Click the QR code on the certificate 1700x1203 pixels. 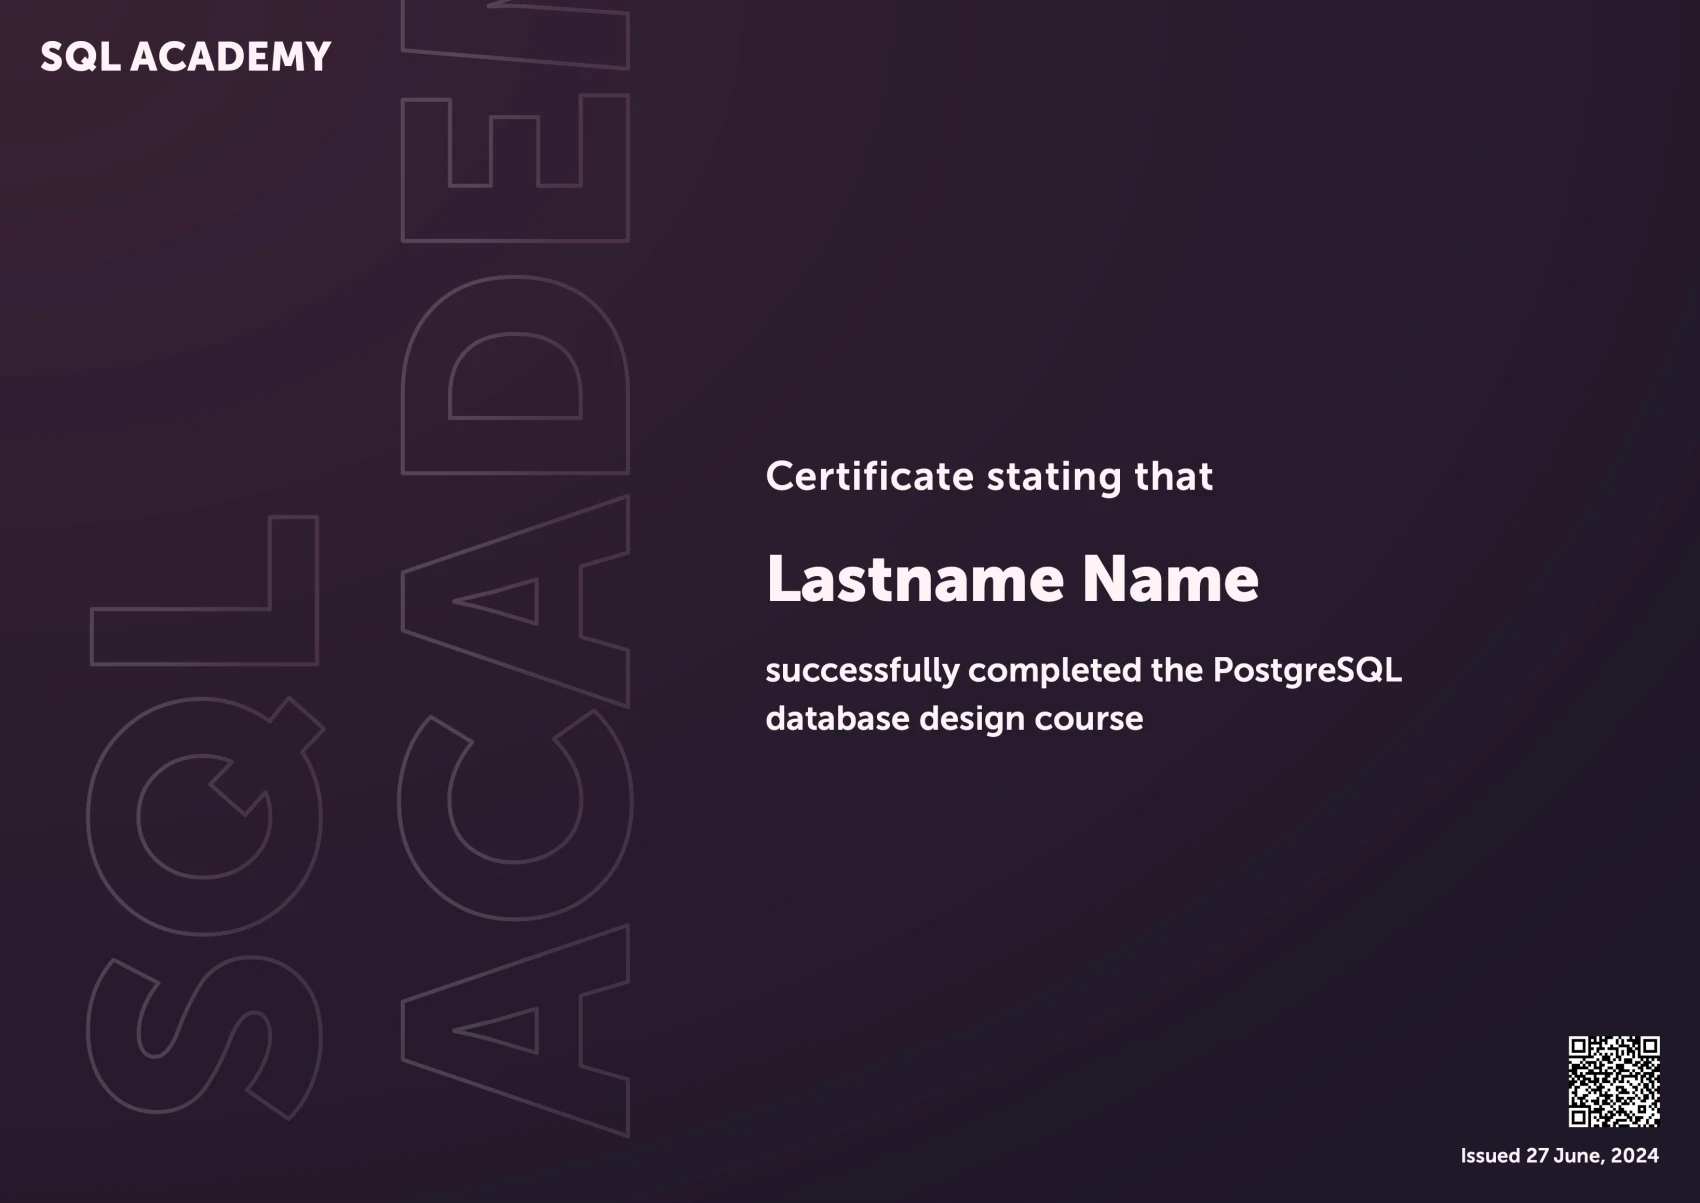tap(1613, 1081)
